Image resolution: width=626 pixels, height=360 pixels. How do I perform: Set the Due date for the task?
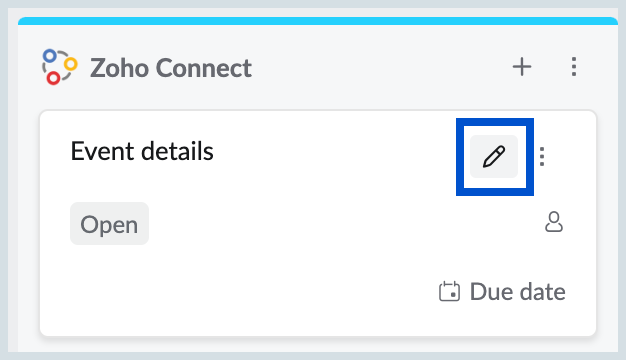[502, 291]
